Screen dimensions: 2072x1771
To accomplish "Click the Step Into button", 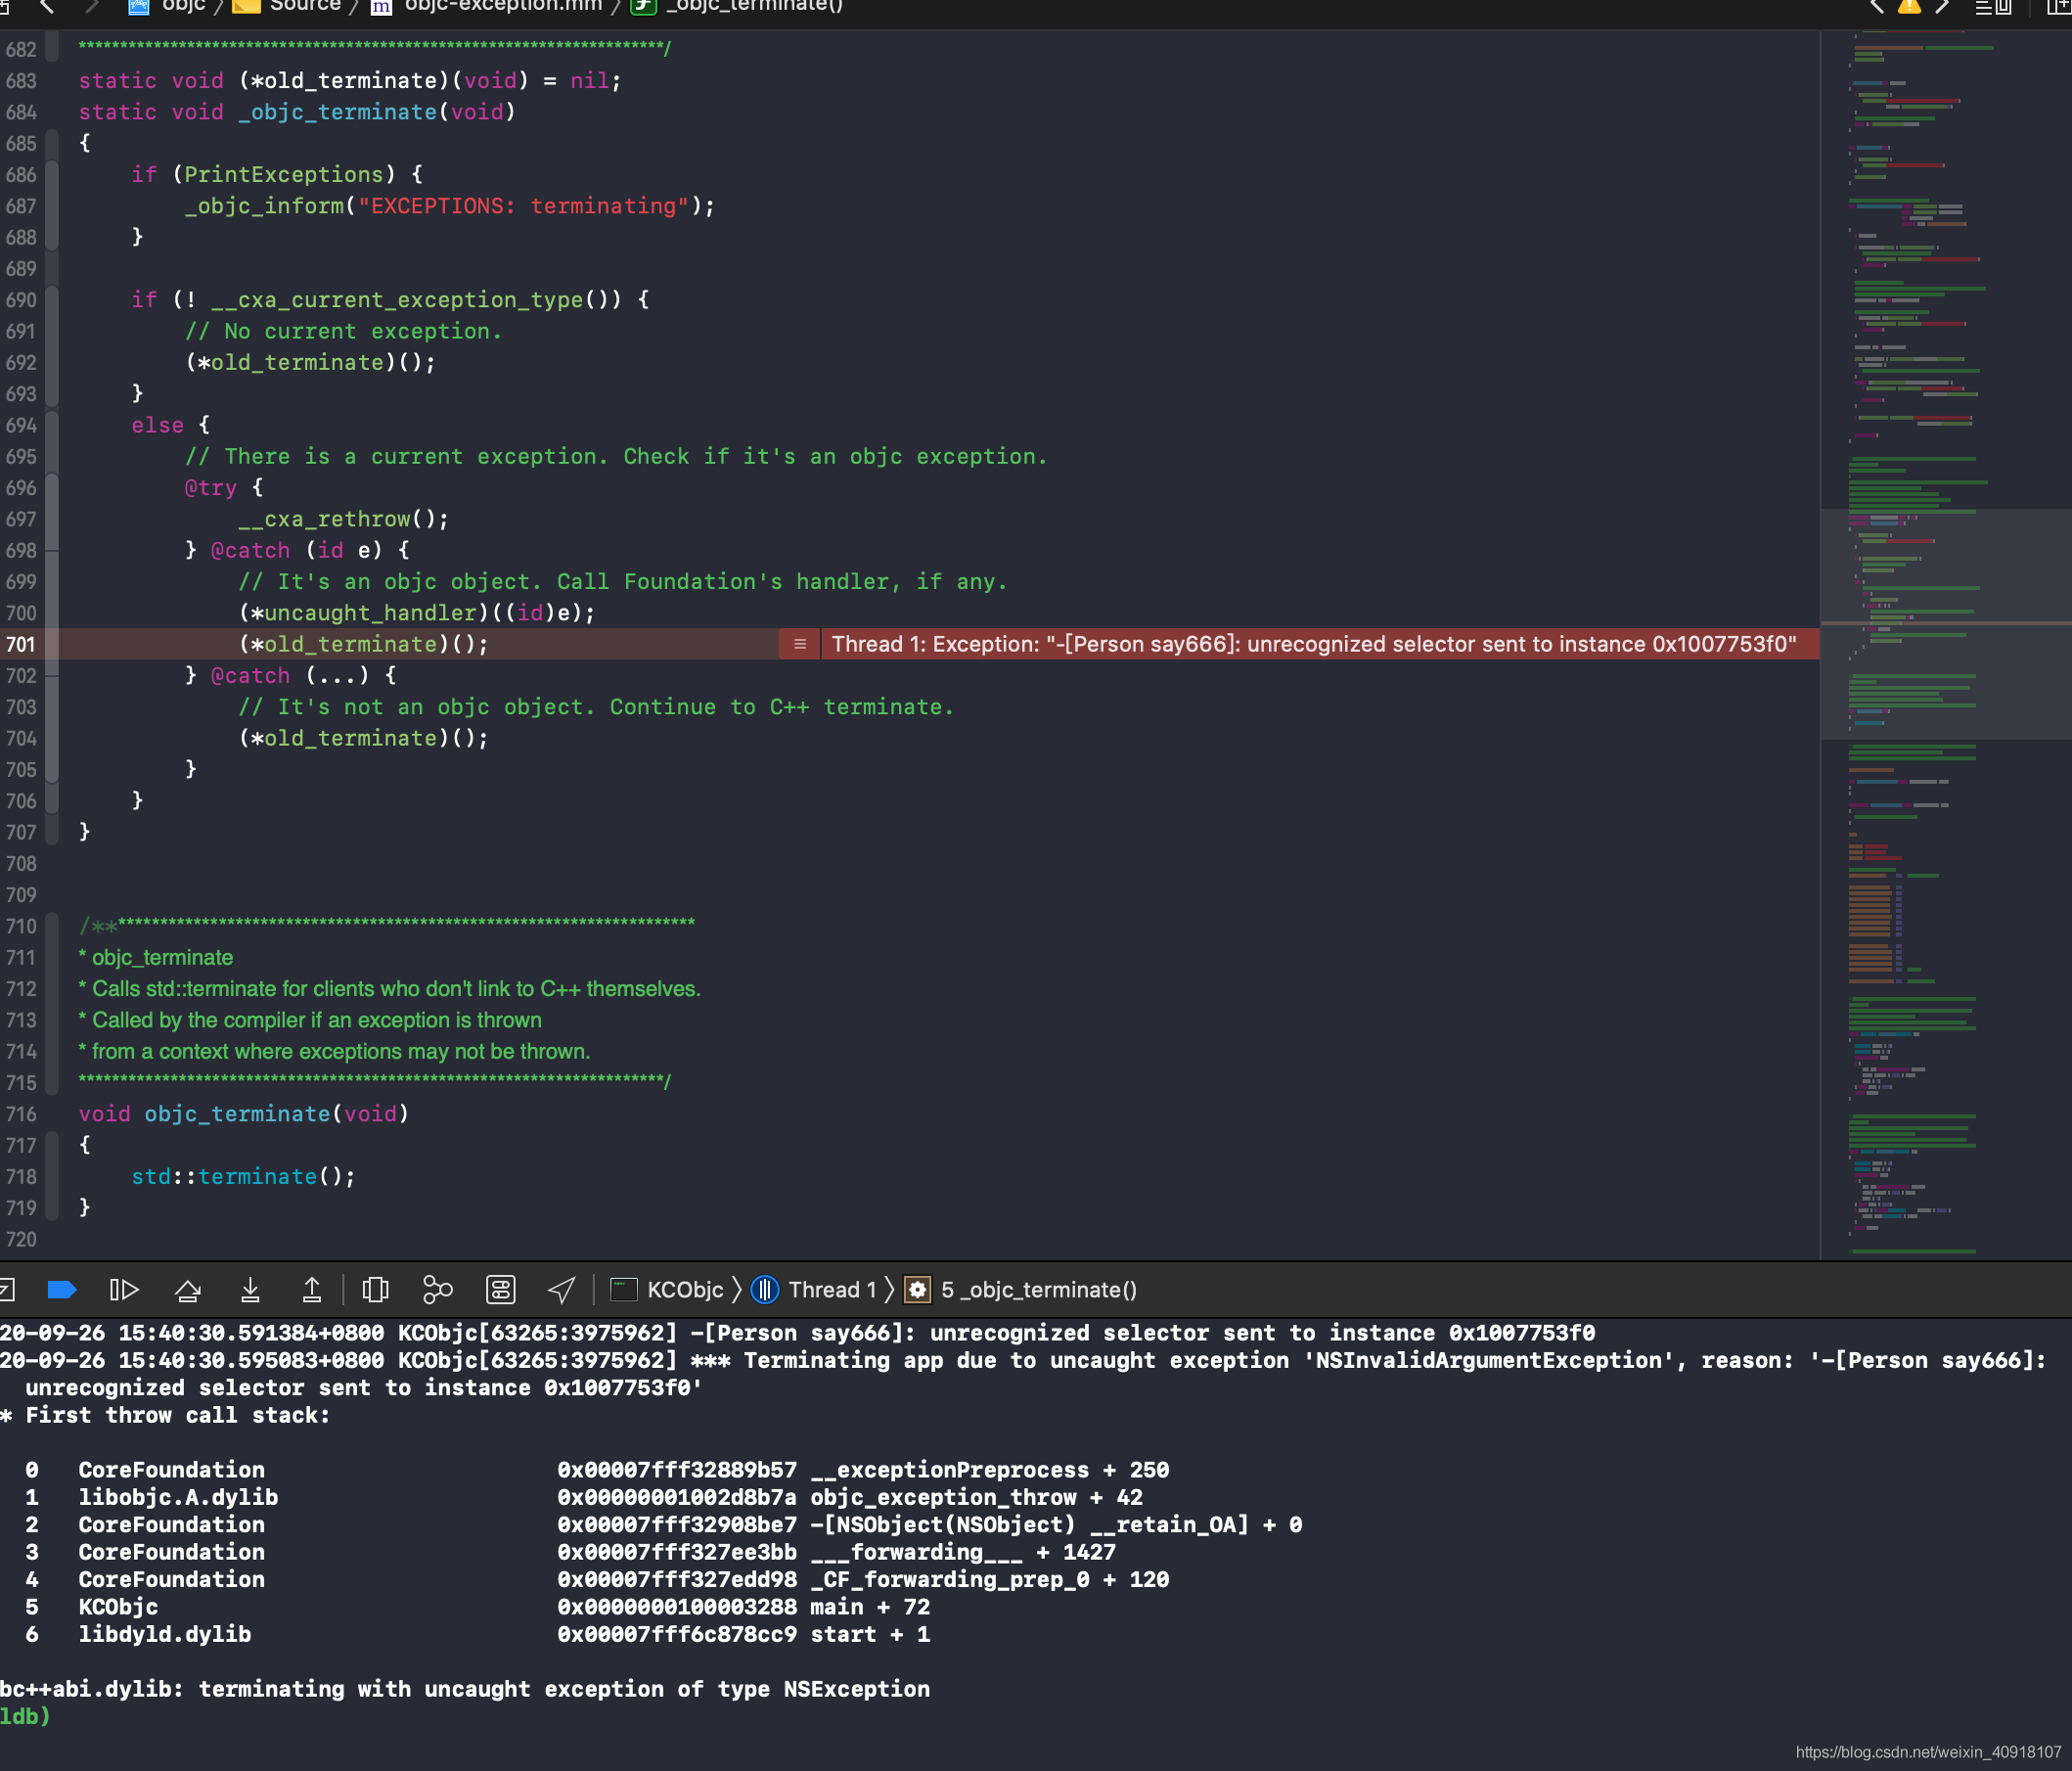I will point(250,1290).
